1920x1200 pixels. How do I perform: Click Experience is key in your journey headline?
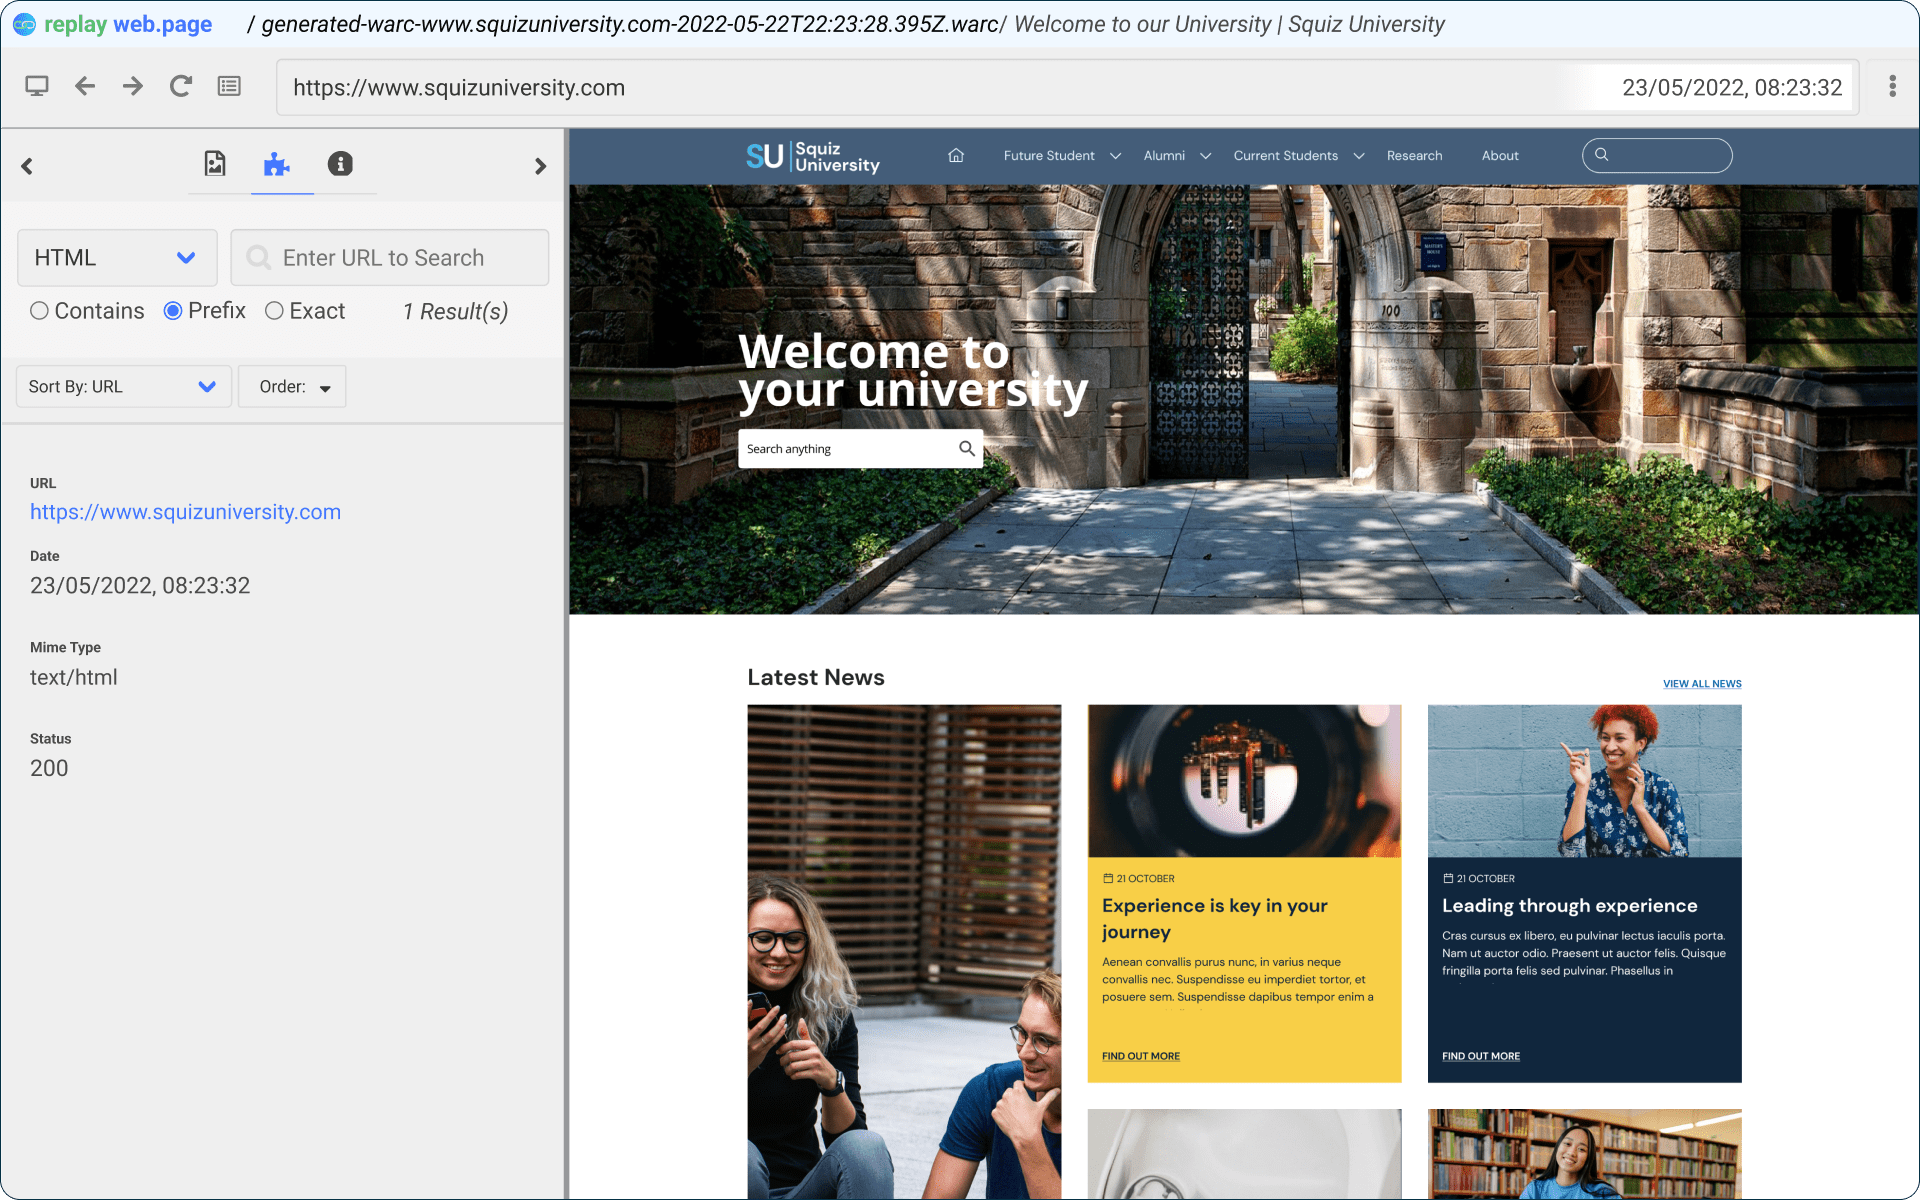pyautogui.click(x=1215, y=918)
